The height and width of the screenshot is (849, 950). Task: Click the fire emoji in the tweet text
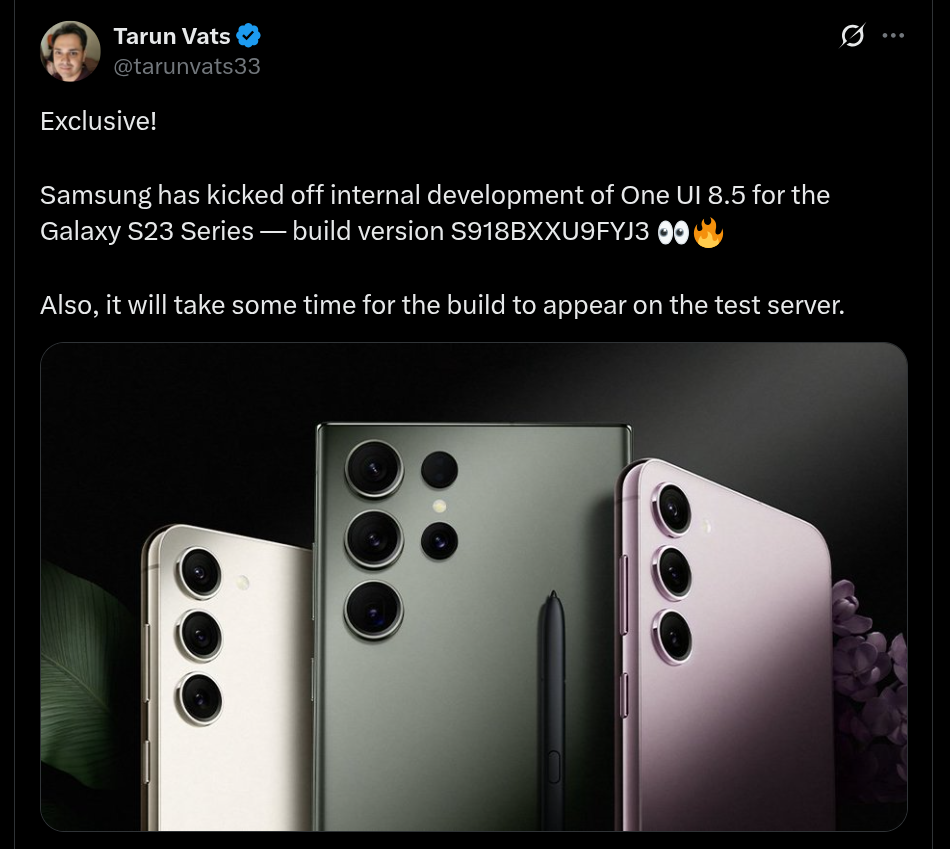click(709, 232)
